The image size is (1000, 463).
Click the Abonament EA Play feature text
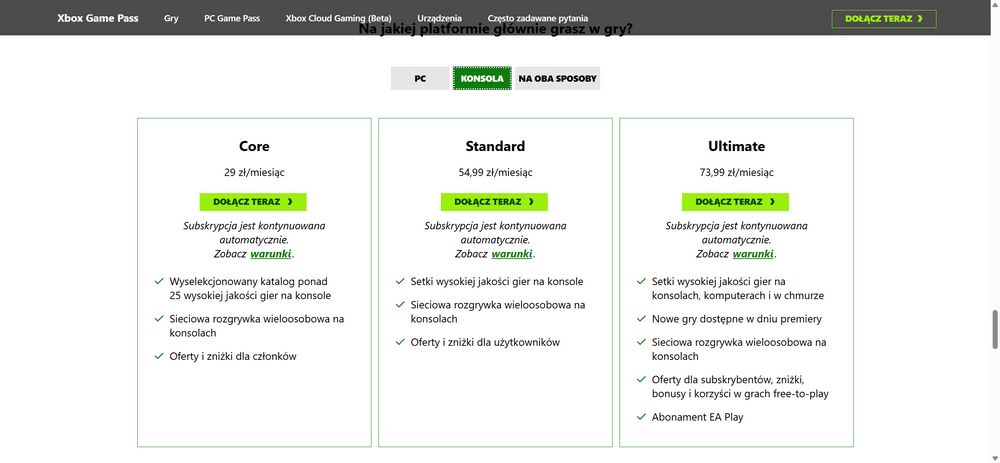(698, 417)
